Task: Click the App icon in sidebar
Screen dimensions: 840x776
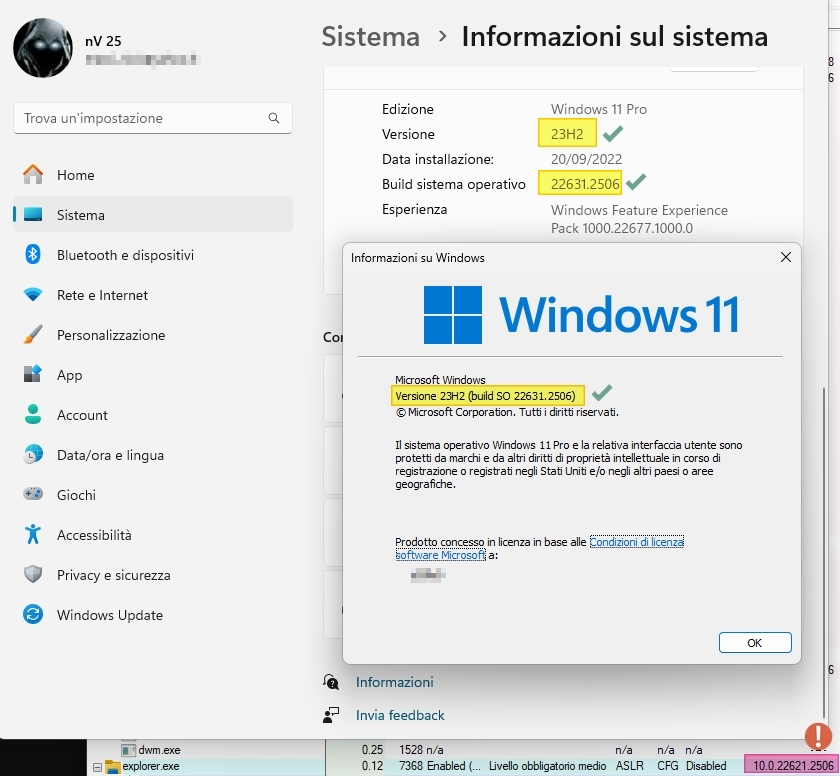Action: coord(33,374)
